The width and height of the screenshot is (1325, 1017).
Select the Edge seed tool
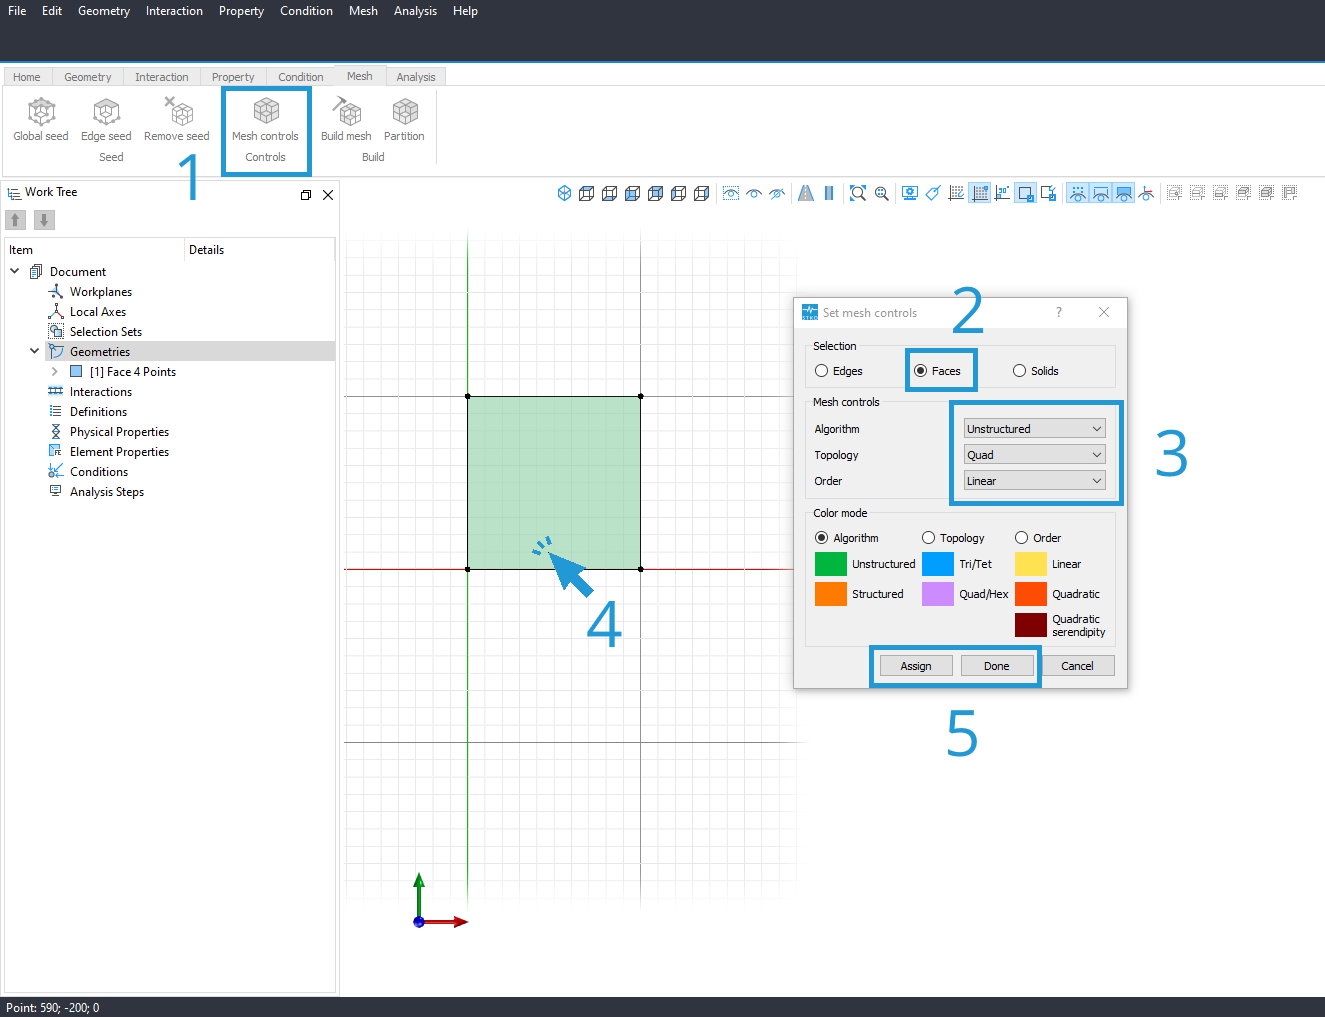pos(106,112)
